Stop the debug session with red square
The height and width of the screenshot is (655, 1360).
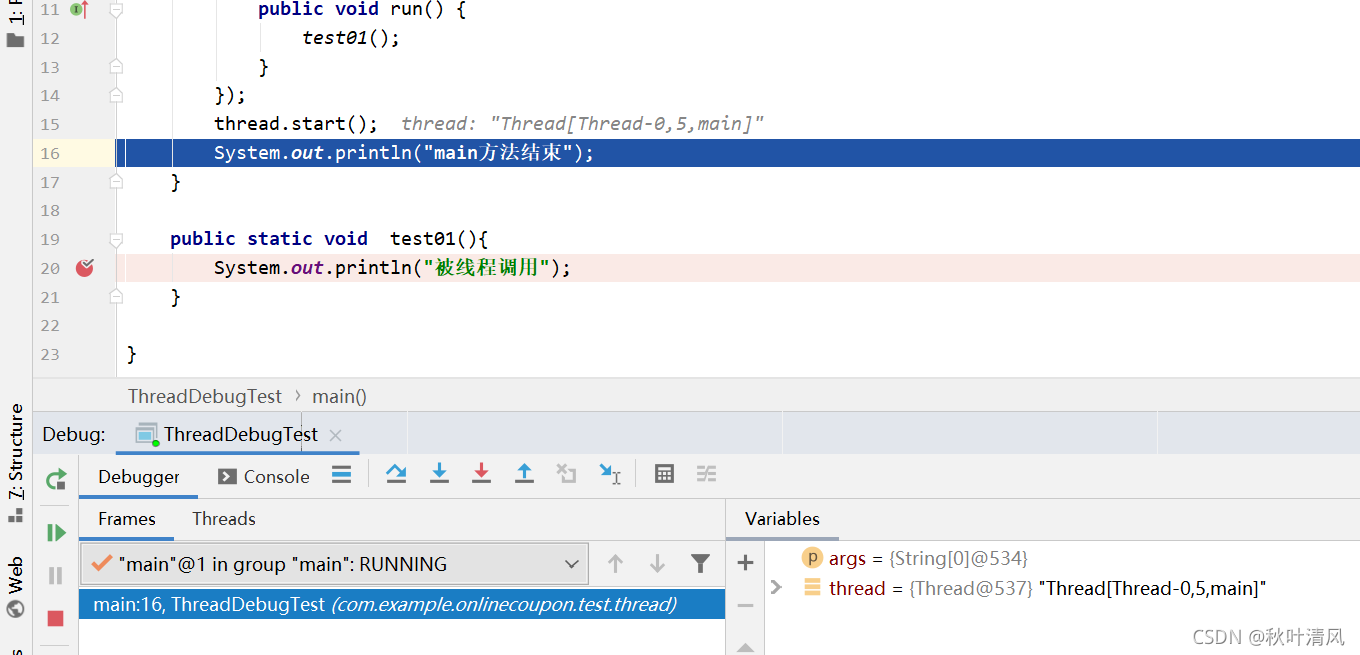point(56,619)
